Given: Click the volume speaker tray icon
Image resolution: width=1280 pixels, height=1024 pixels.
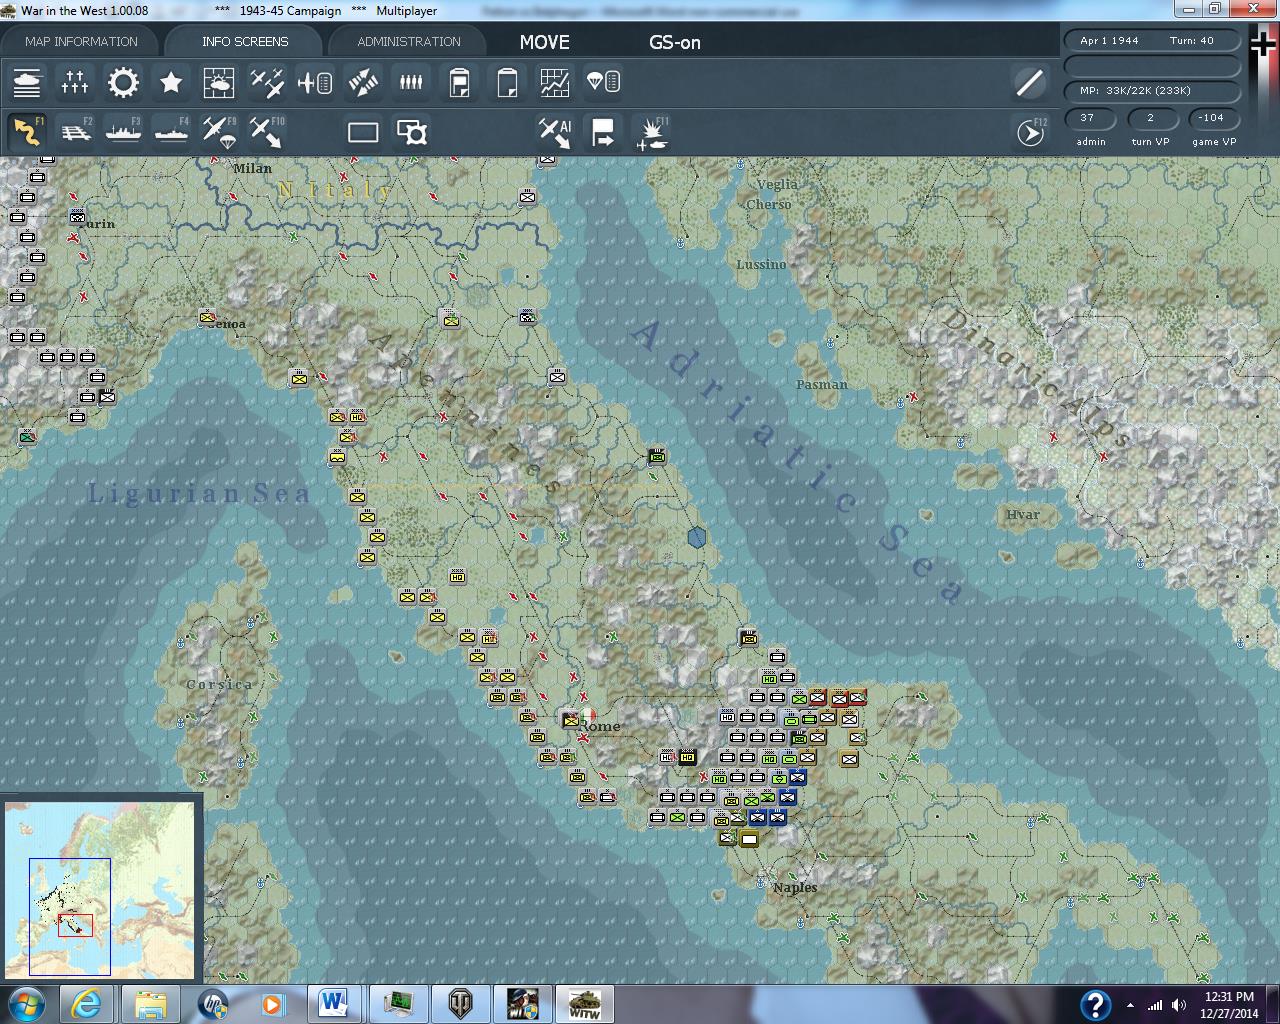Looking at the screenshot, I should coord(1178,1005).
